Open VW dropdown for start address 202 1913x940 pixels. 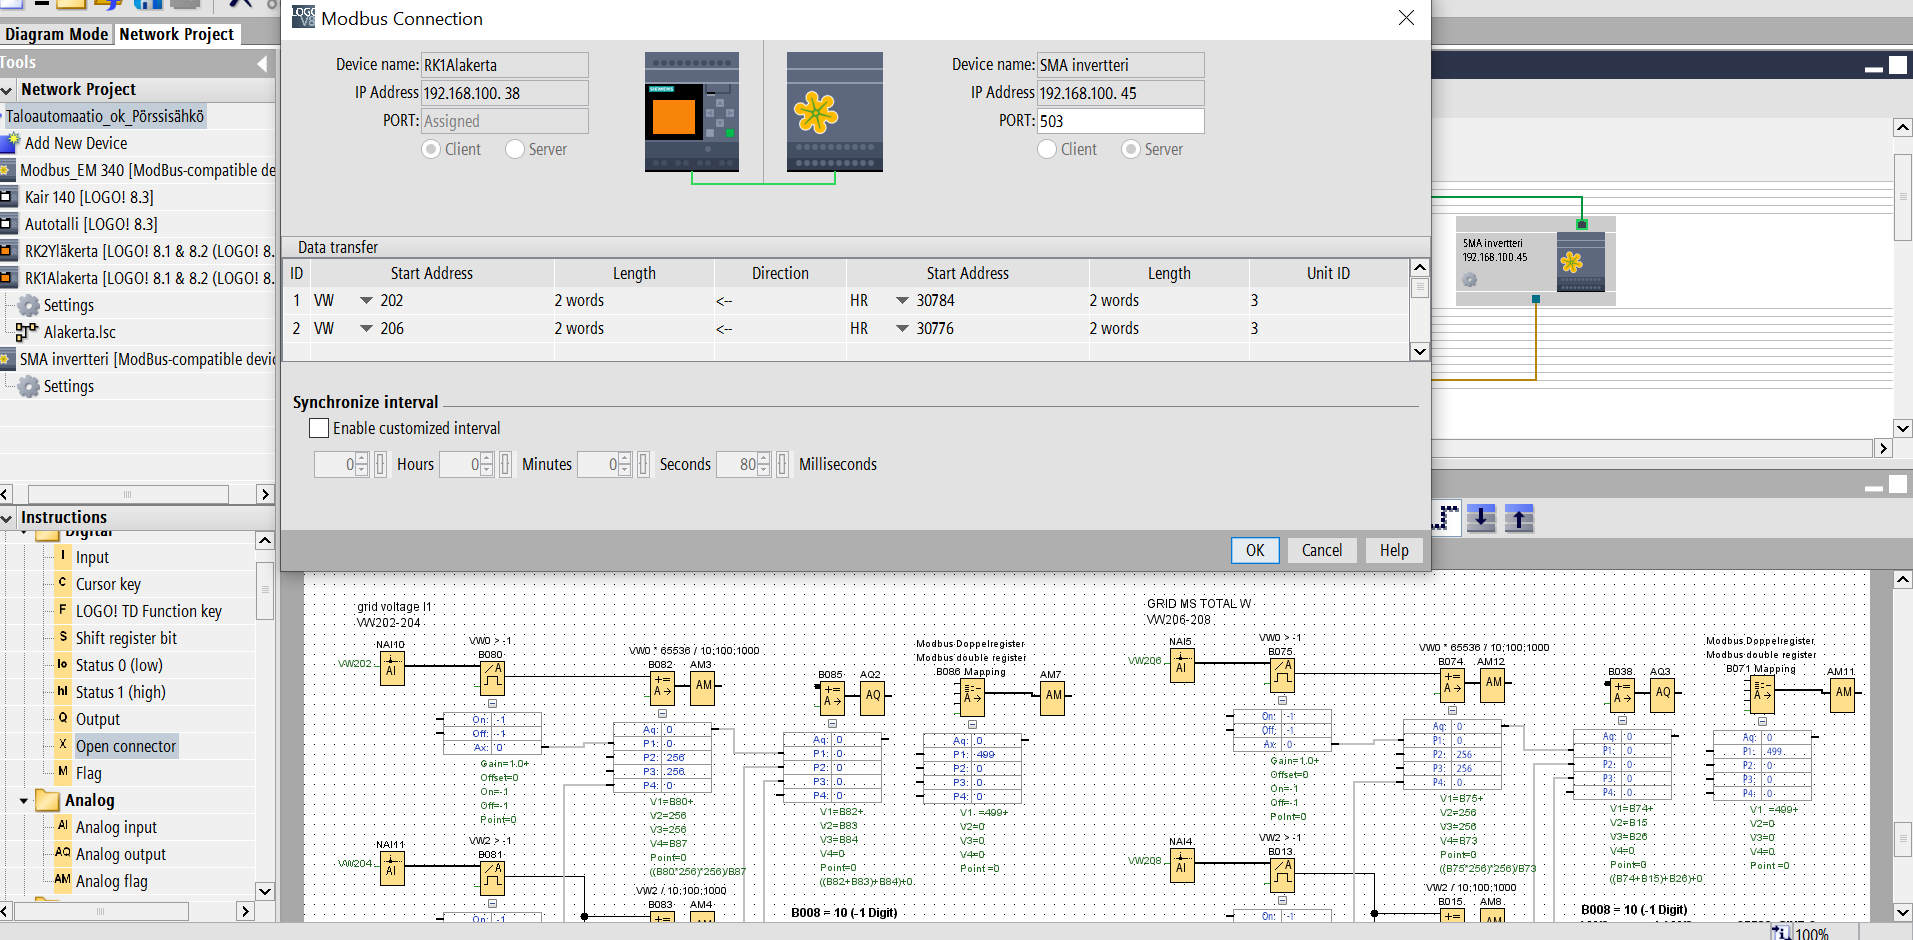[366, 301]
